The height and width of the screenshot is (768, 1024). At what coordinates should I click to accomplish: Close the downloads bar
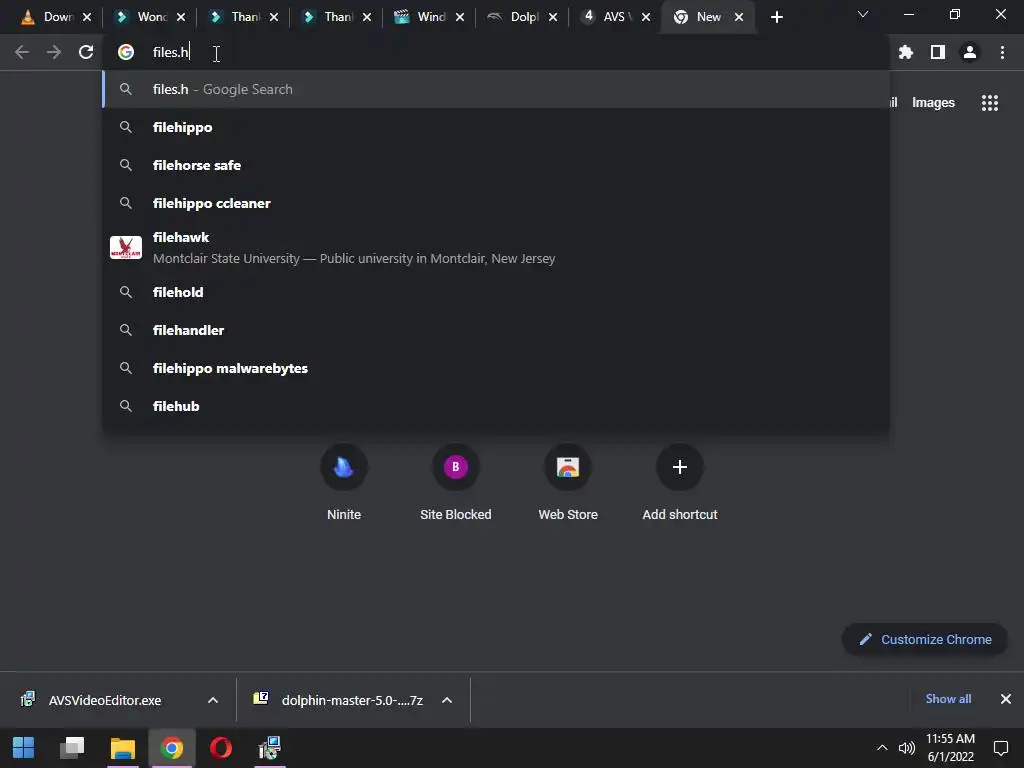(x=1006, y=699)
